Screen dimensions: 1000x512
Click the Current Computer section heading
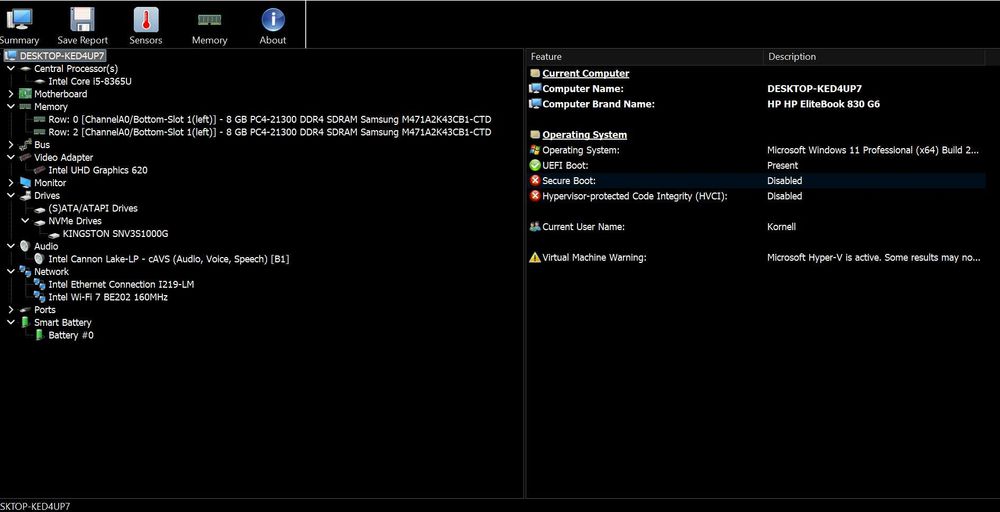click(585, 73)
